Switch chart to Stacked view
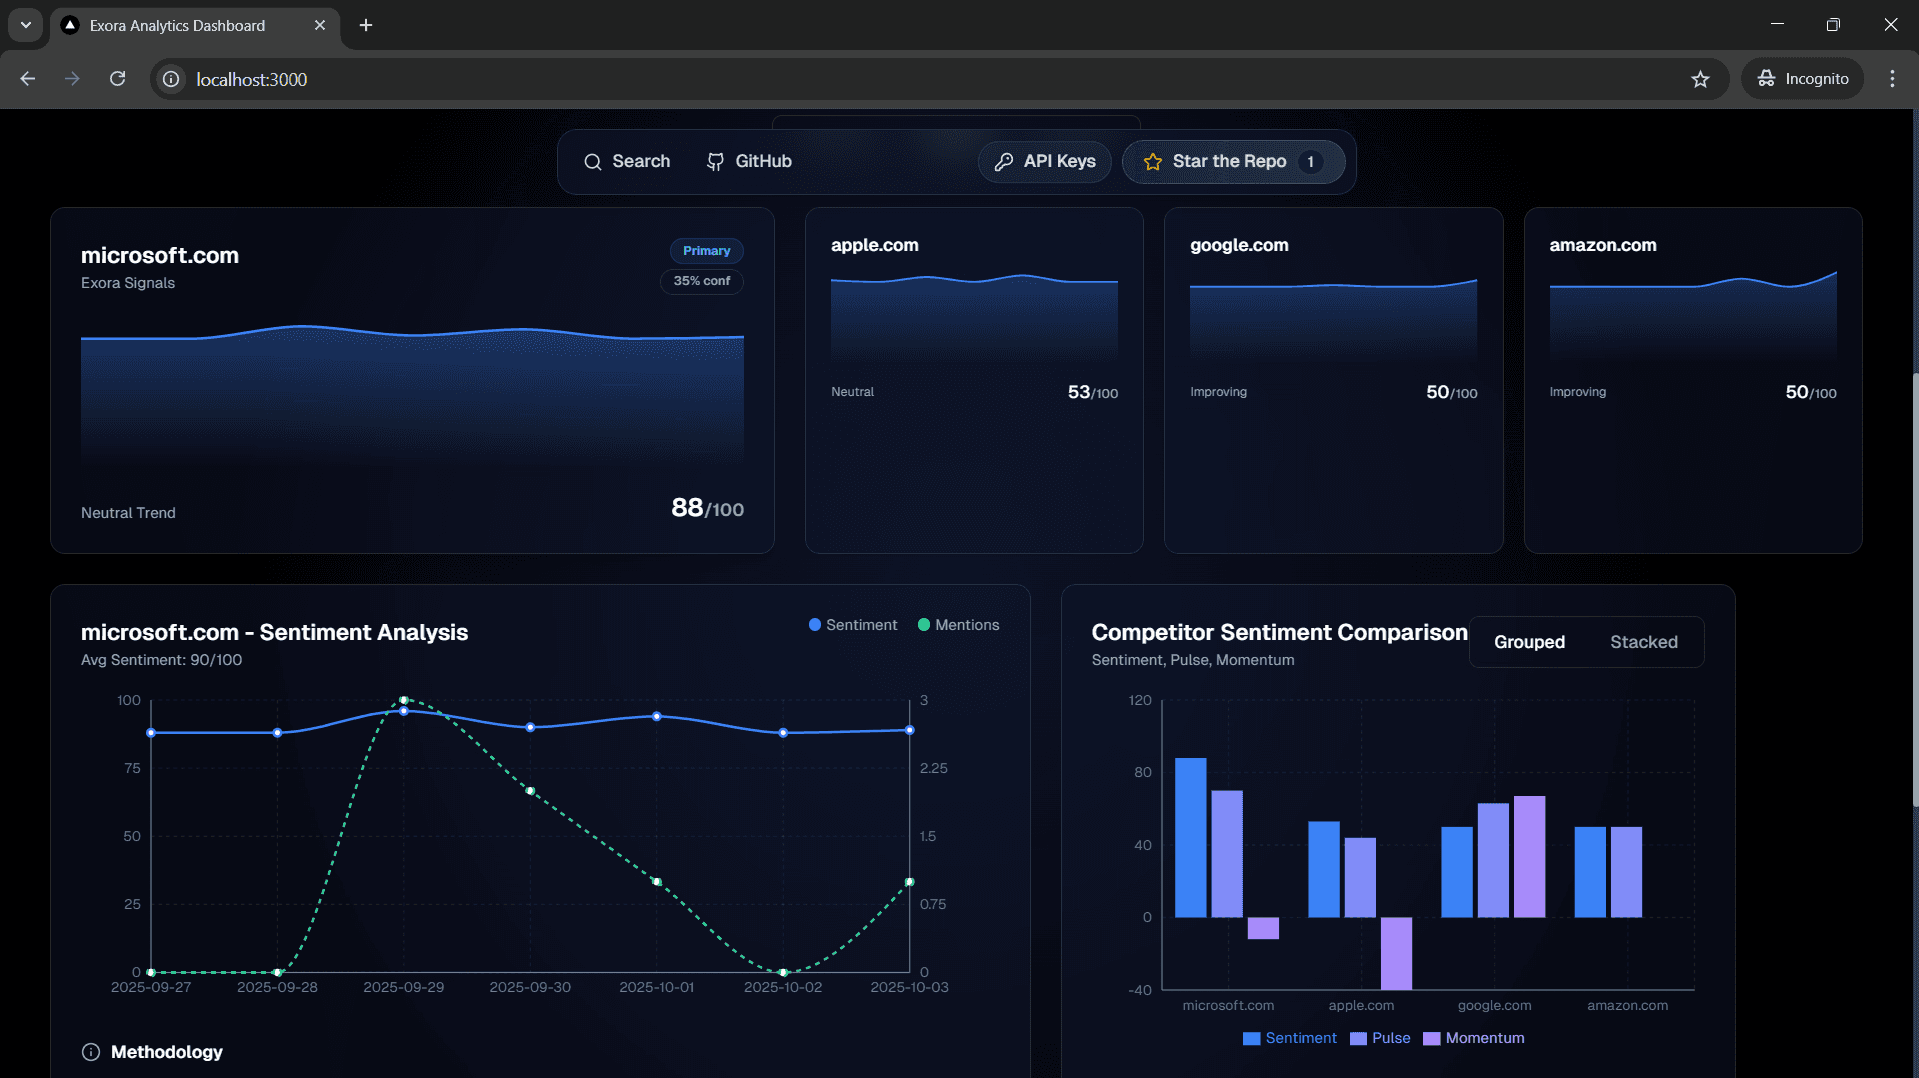 pyautogui.click(x=1643, y=642)
